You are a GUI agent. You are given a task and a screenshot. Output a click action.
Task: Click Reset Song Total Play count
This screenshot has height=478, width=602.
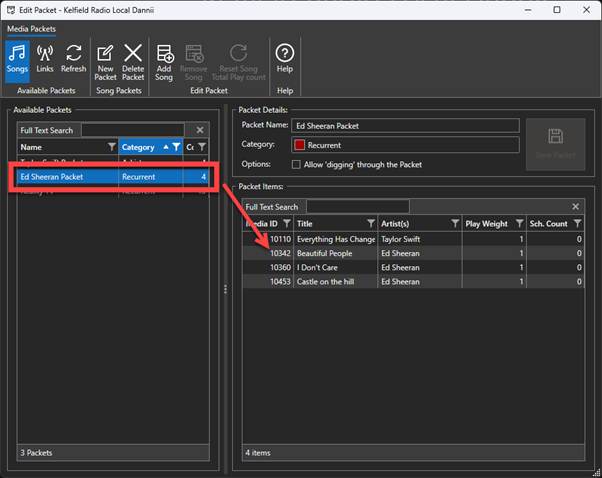coord(238,63)
